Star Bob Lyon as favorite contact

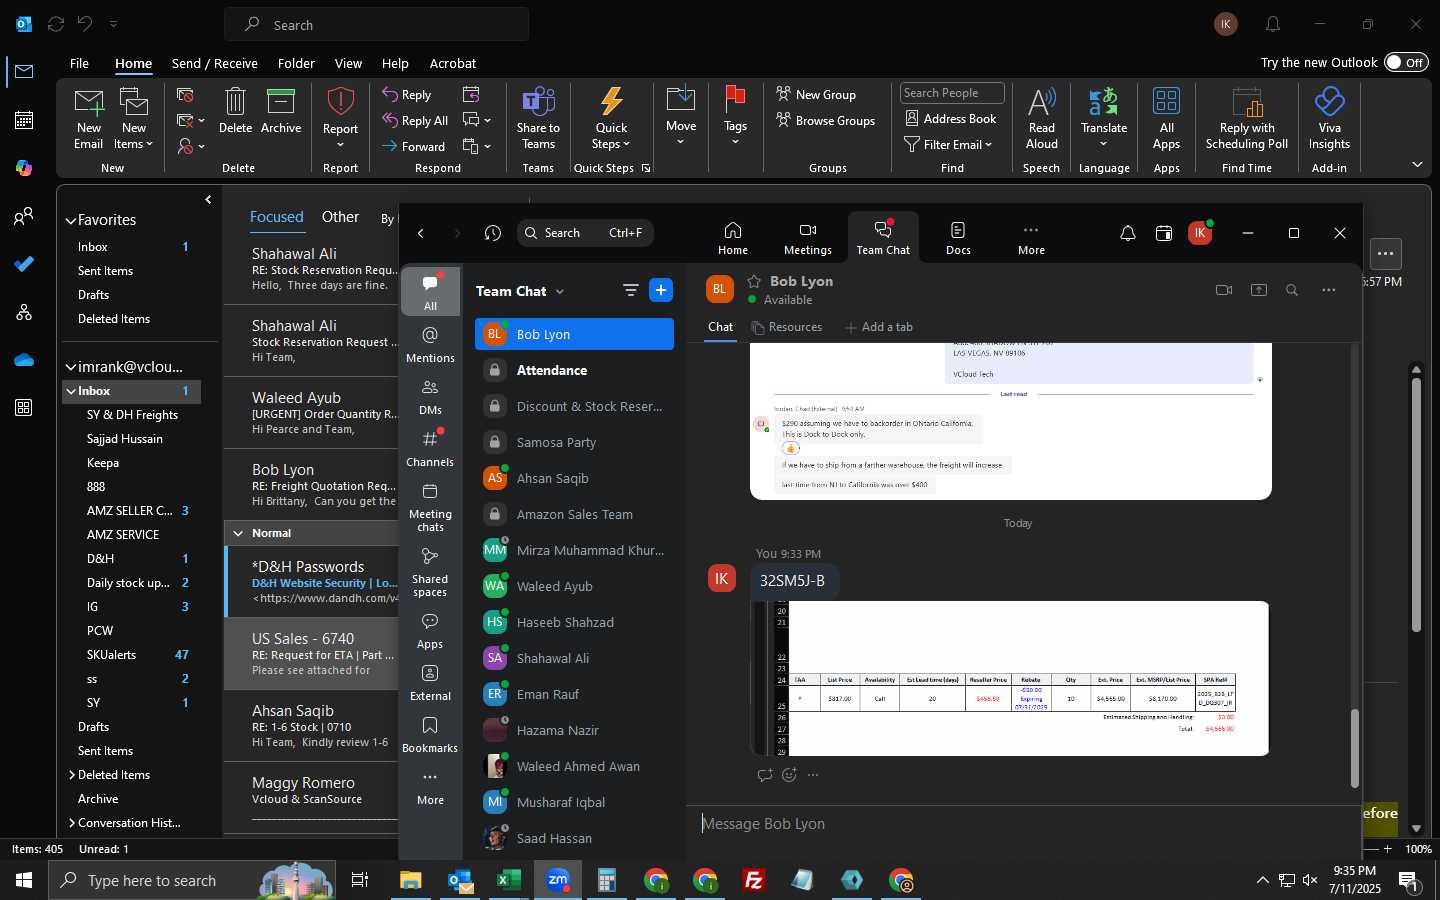tap(755, 281)
